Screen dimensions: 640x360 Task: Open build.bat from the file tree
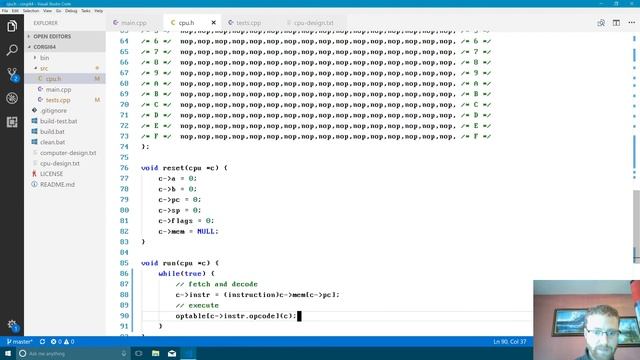(x=65, y=132)
